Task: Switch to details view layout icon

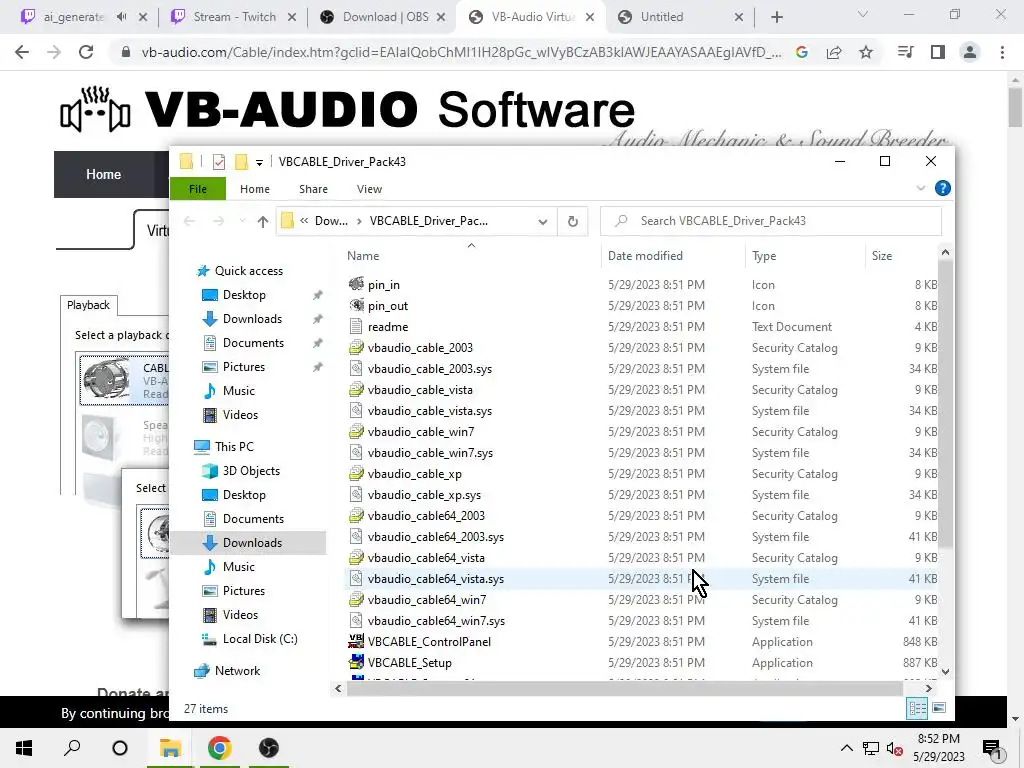Action: point(918,708)
